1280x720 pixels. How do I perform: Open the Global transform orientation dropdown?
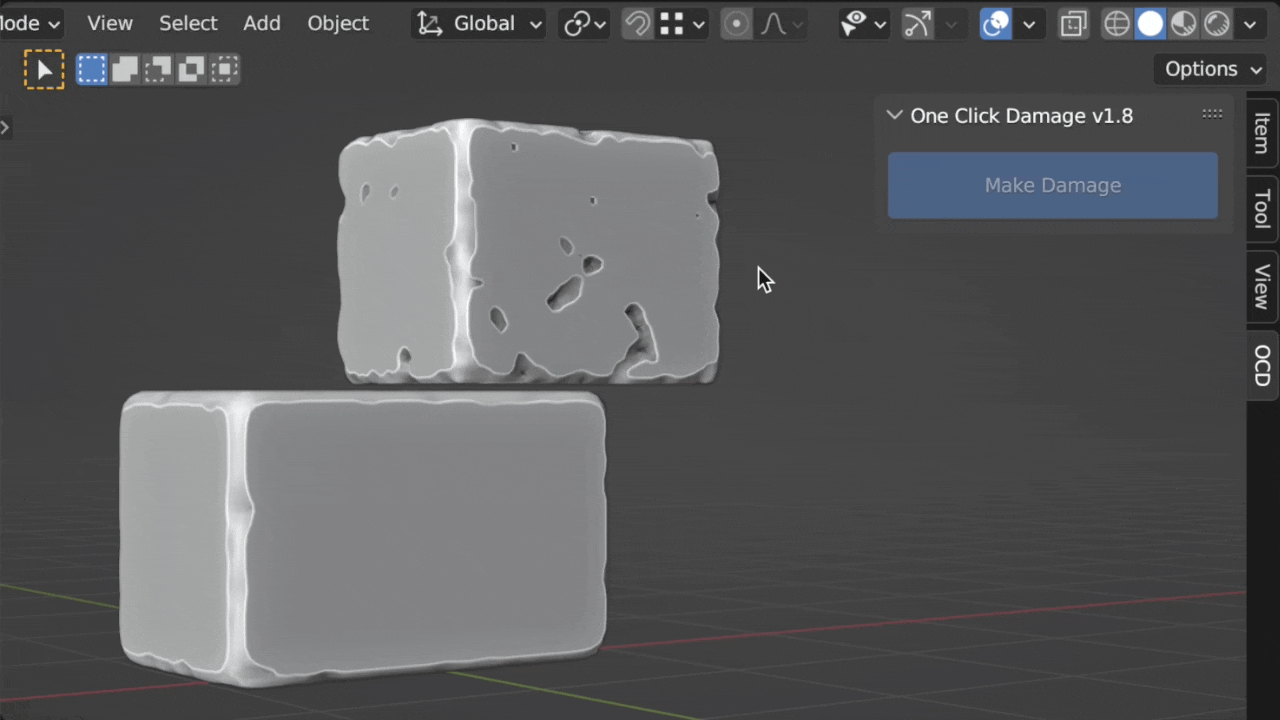click(x=479, y=23)
